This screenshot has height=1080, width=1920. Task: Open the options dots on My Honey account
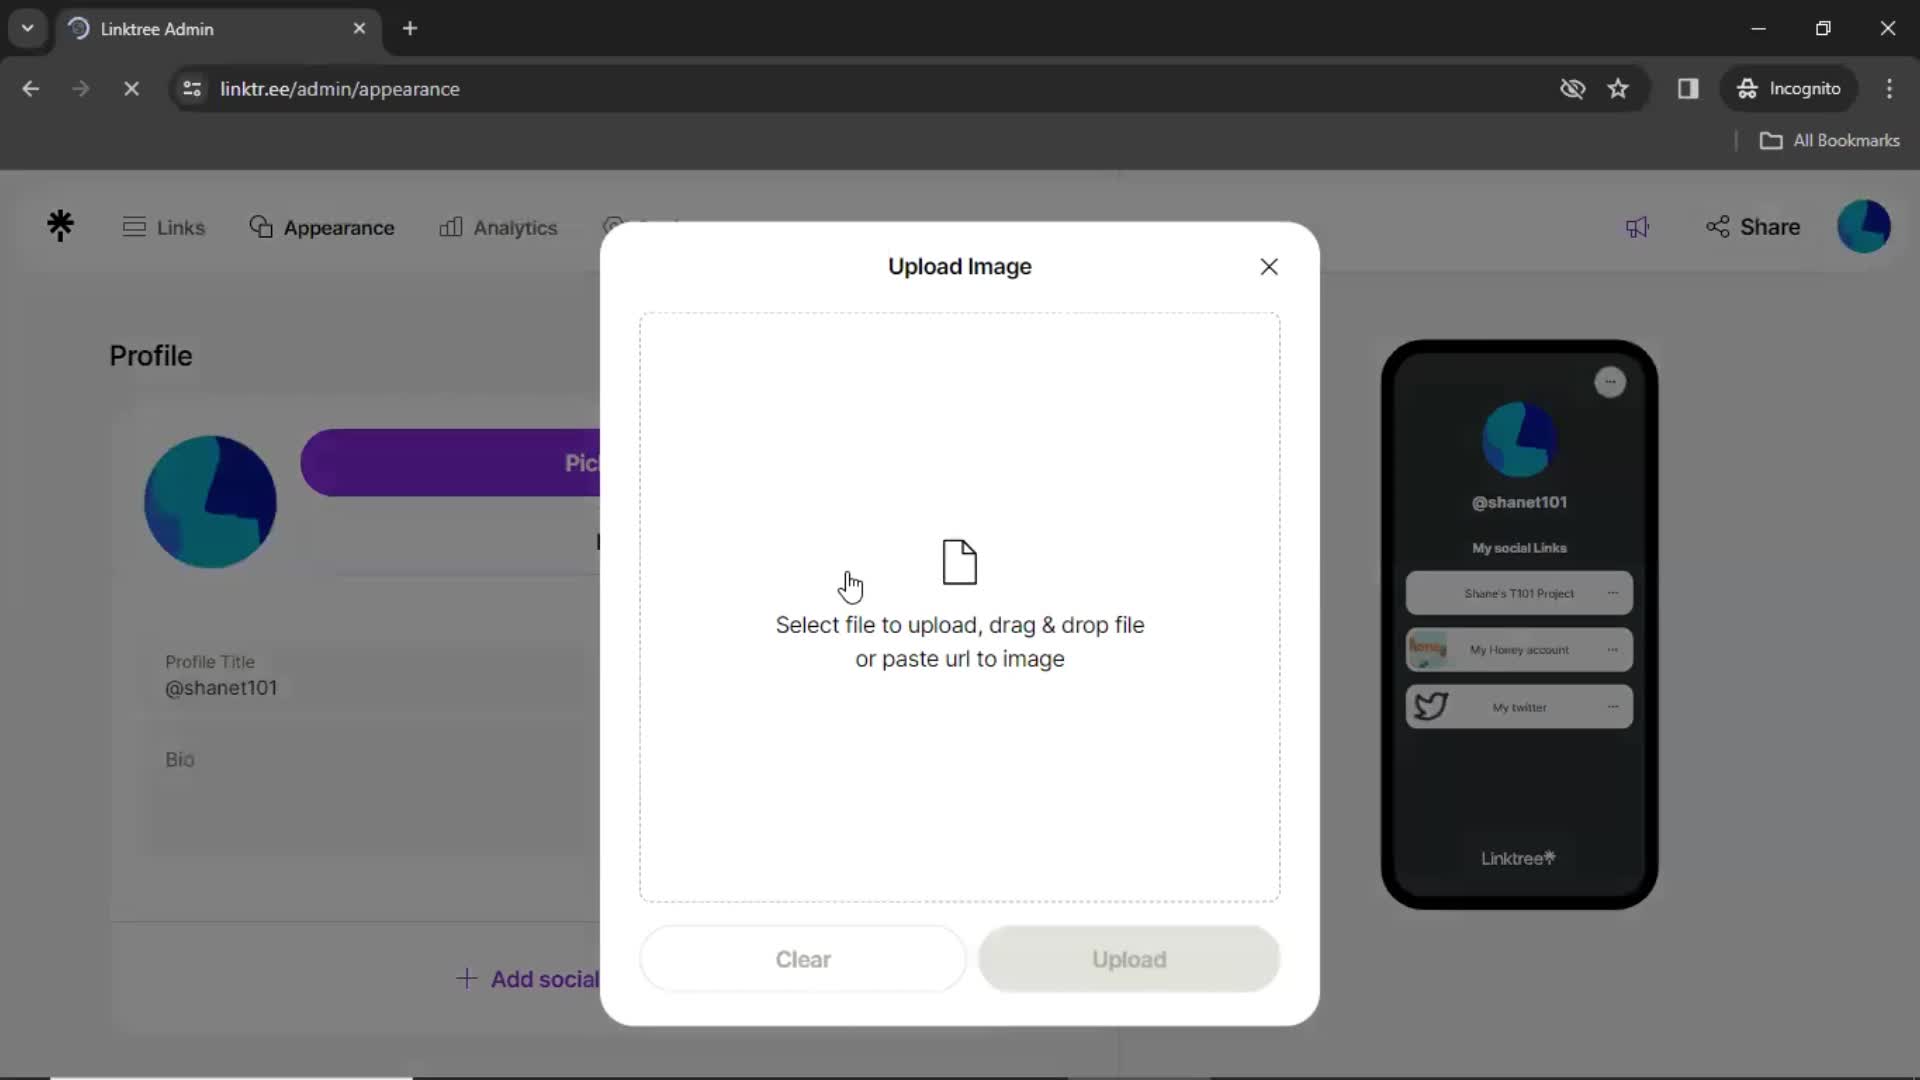[x=1613, y=650]
